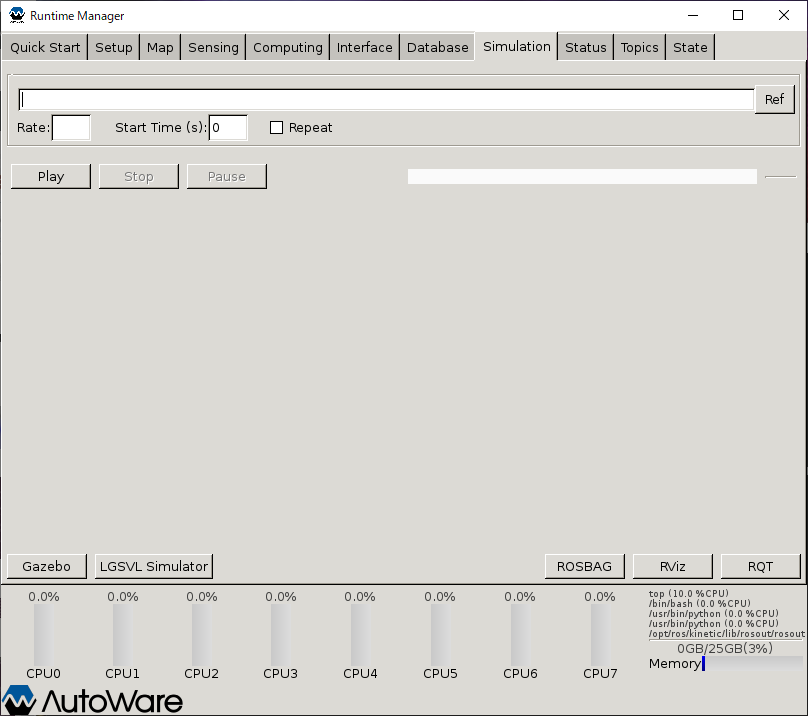Open the Quick Start tab
The width and height of the screenshot is (808, 716).
[45, 47]
